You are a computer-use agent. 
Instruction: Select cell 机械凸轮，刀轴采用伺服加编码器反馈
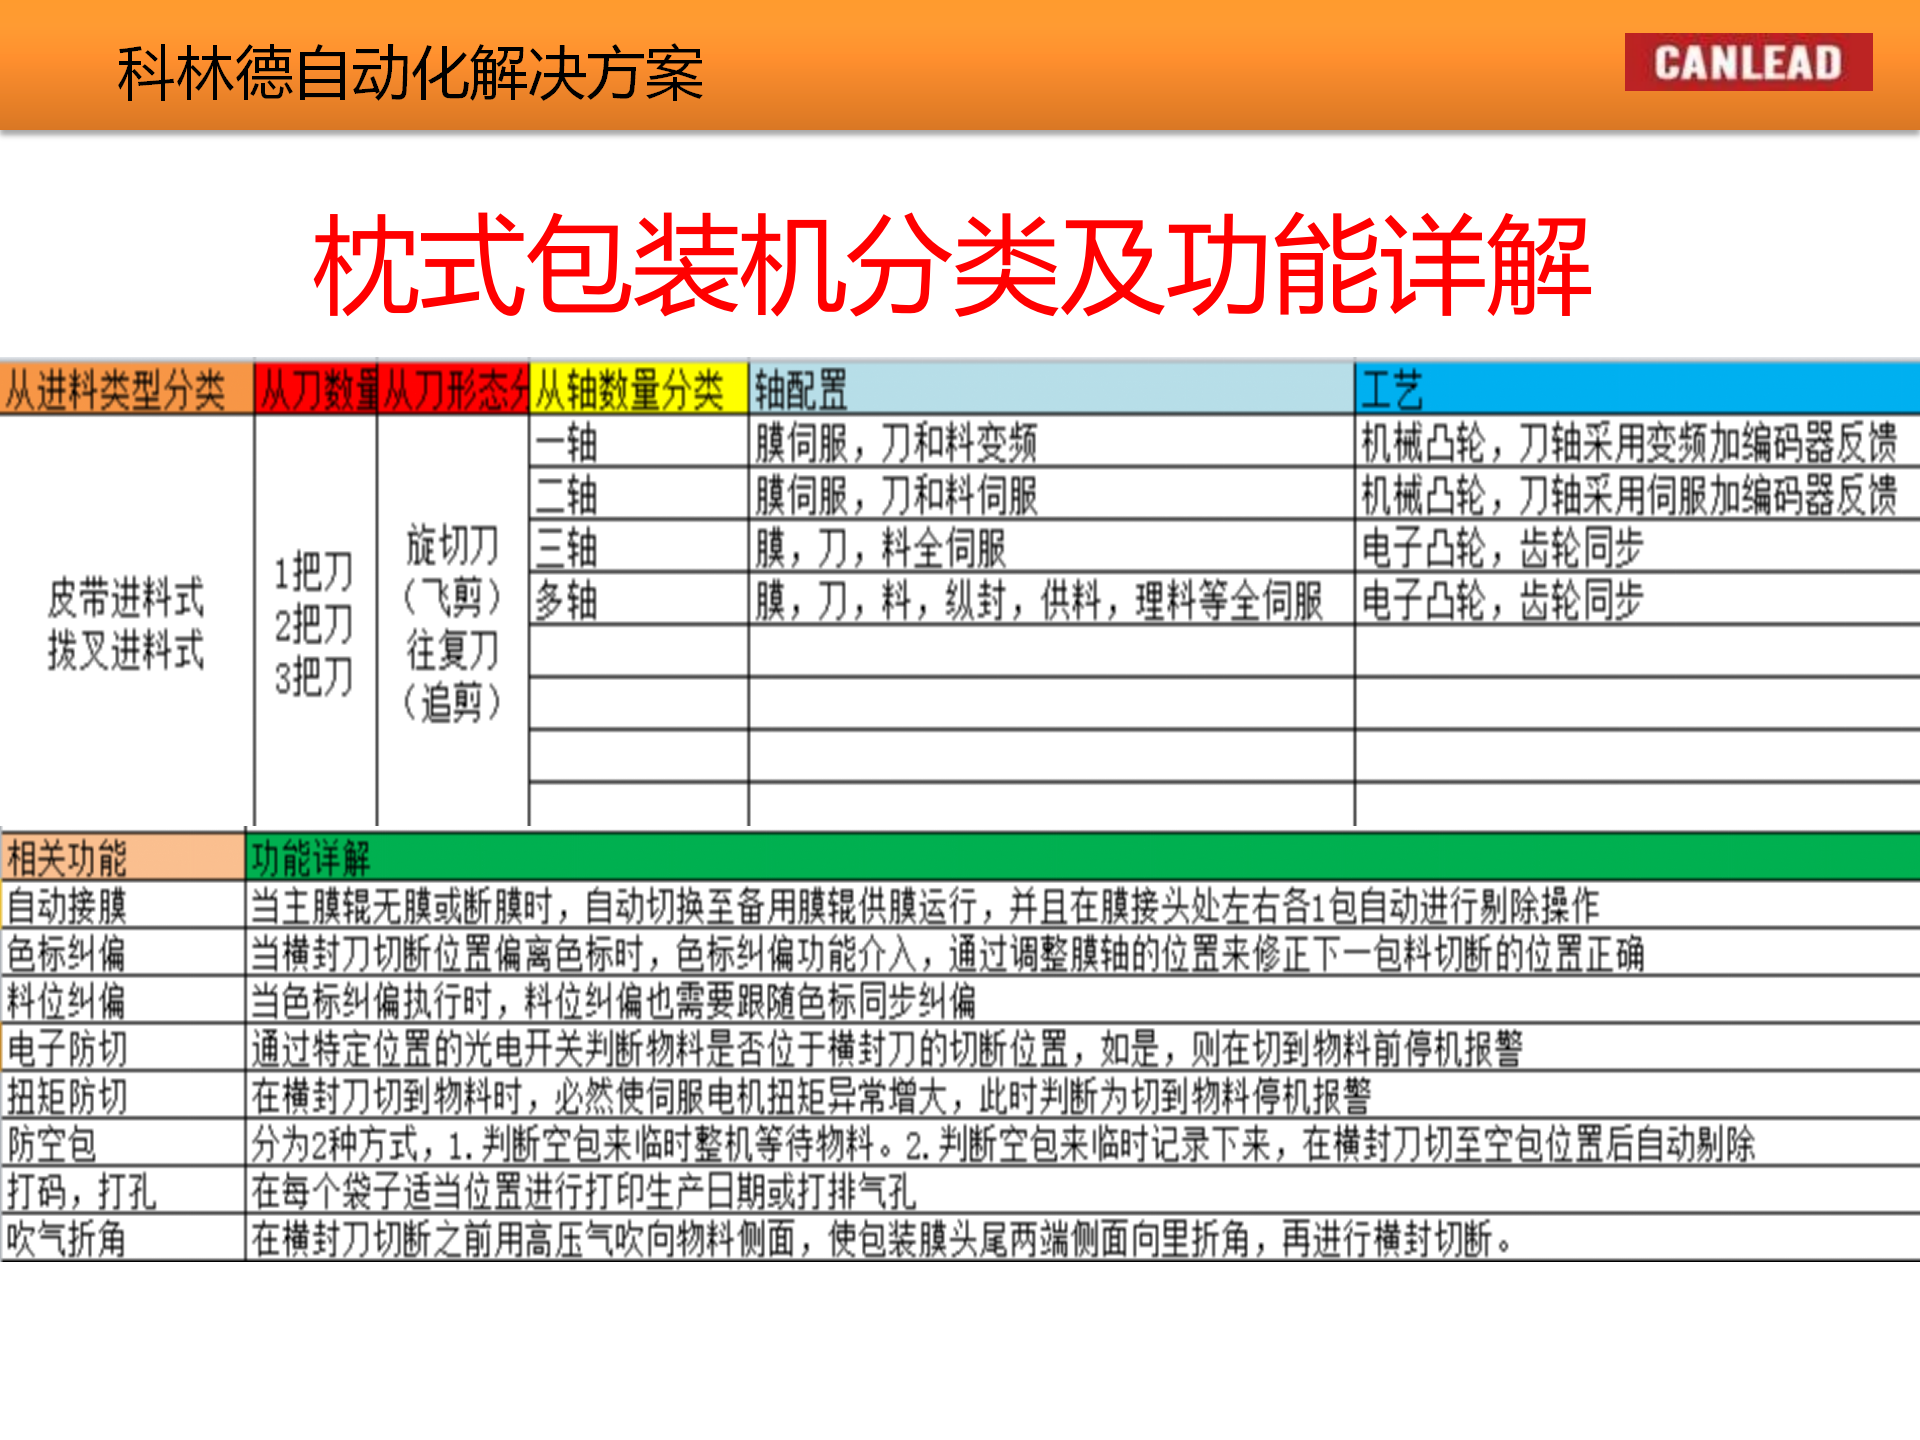[x=1637, y=494]
